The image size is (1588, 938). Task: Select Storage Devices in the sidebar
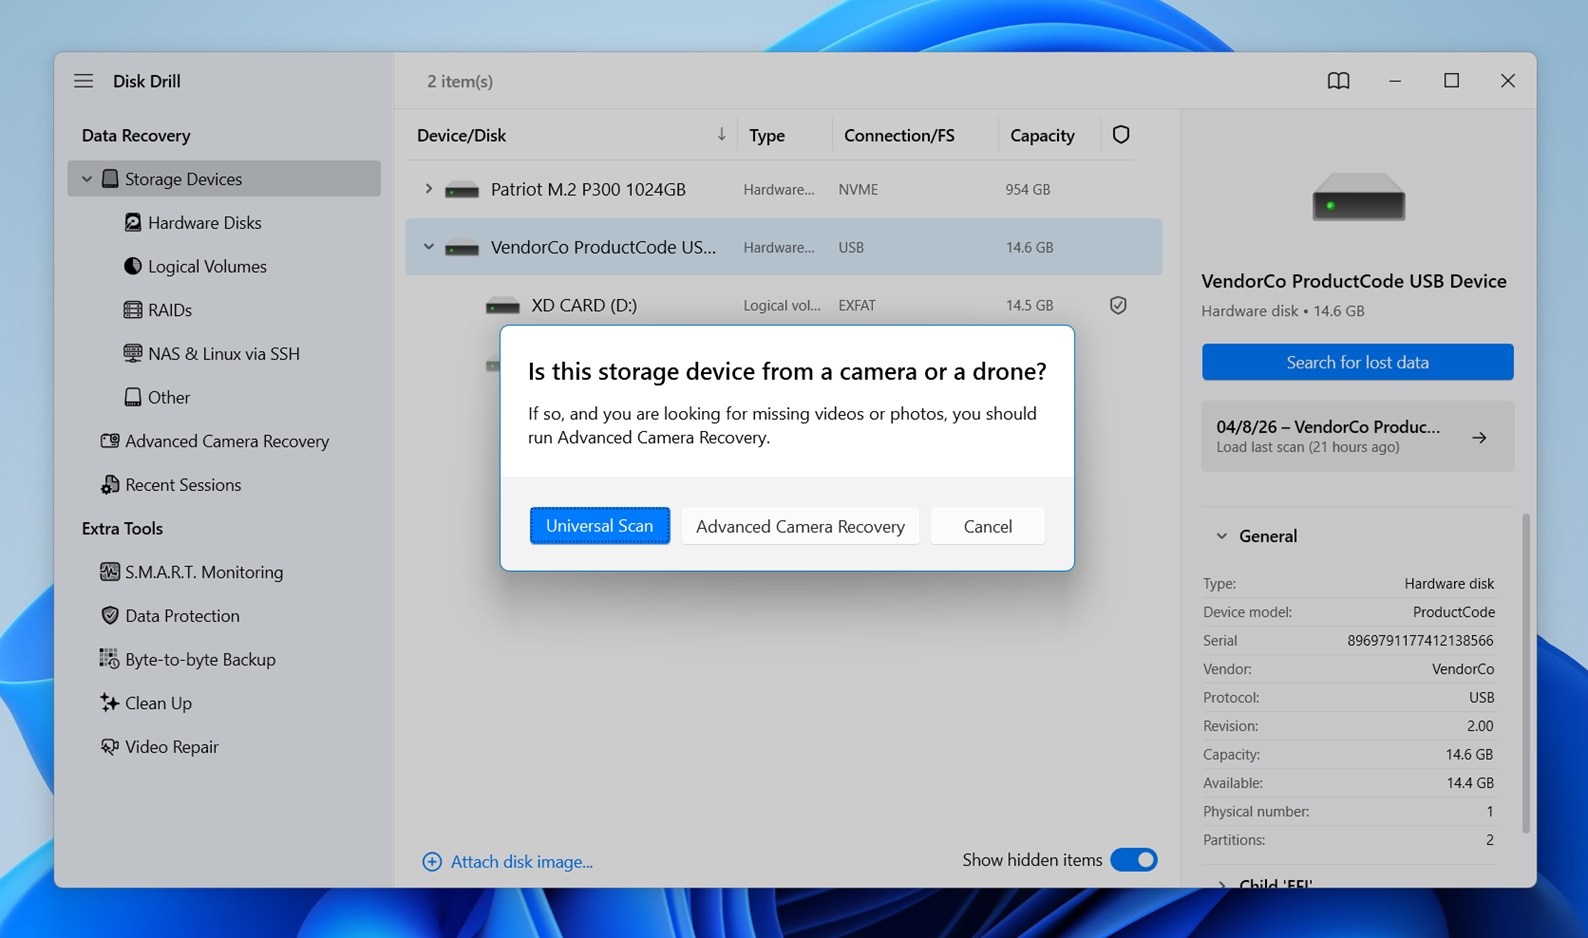(224, 179)
